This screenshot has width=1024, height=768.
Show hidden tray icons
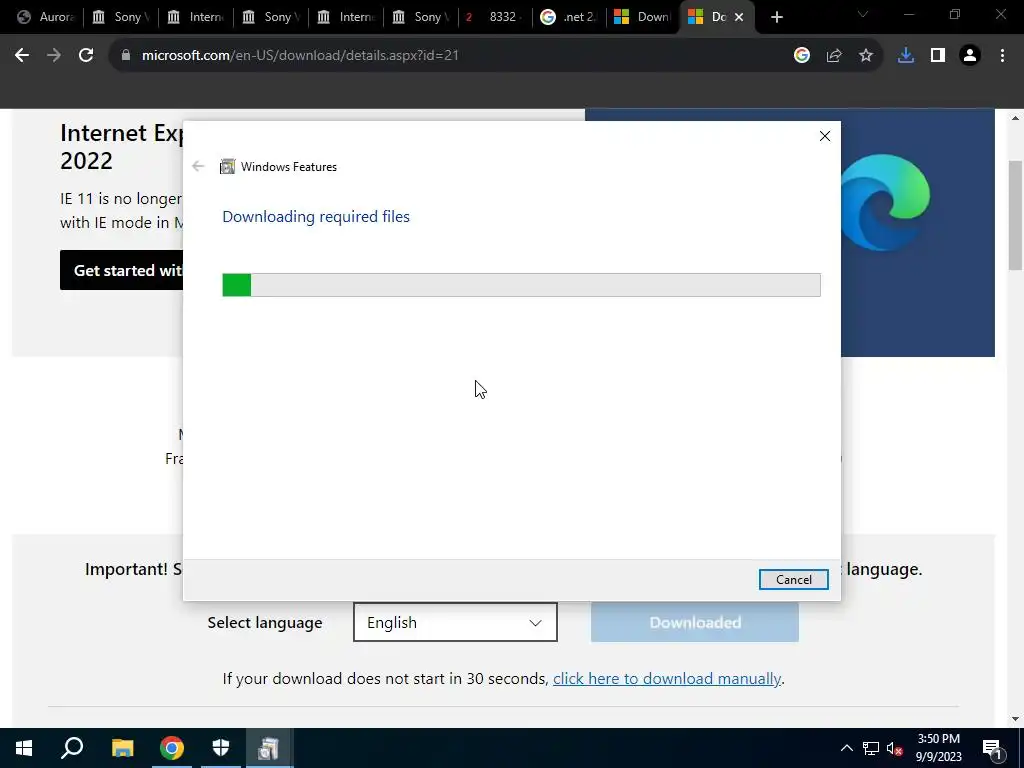[x=846, y=748]
